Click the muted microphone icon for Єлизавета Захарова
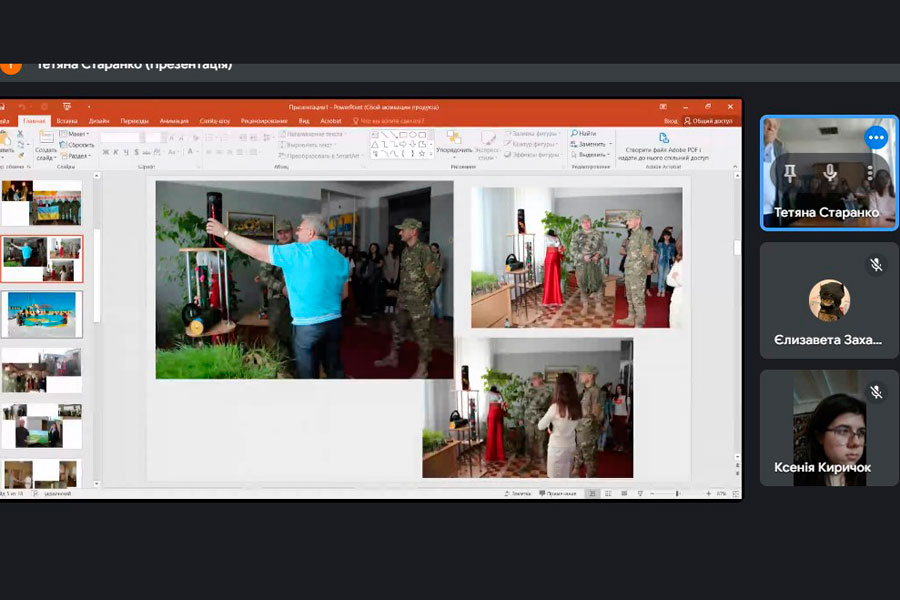This screenshot has width=900, height=600. pyautogui.click(x=876, y=265)
